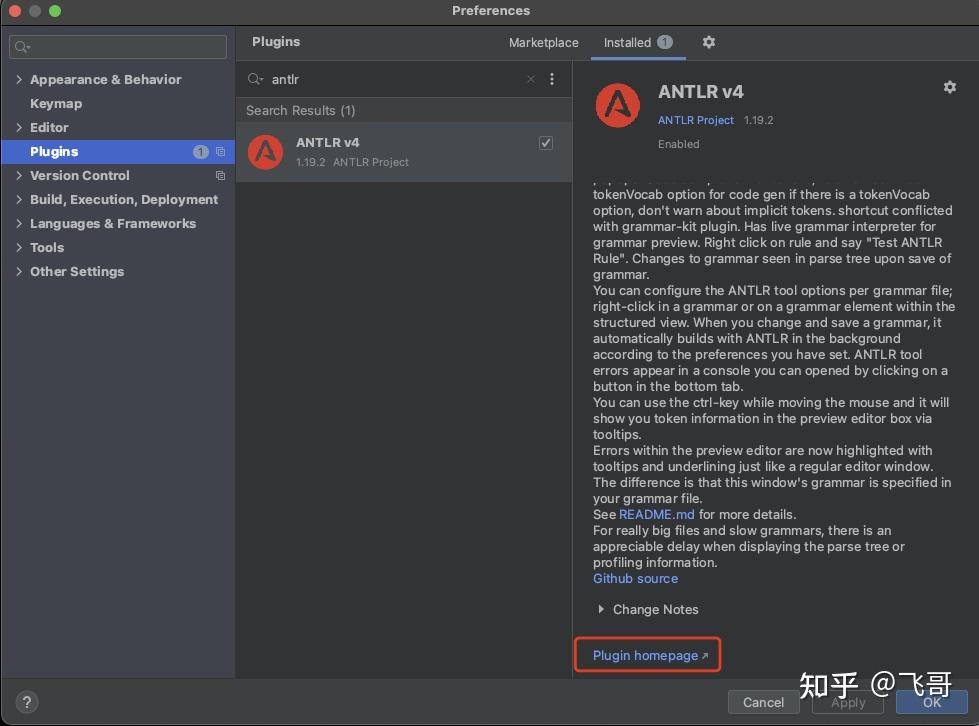979x726 pixels.
Task: Open the search options three-dot menu
Action: coord(552,78)
